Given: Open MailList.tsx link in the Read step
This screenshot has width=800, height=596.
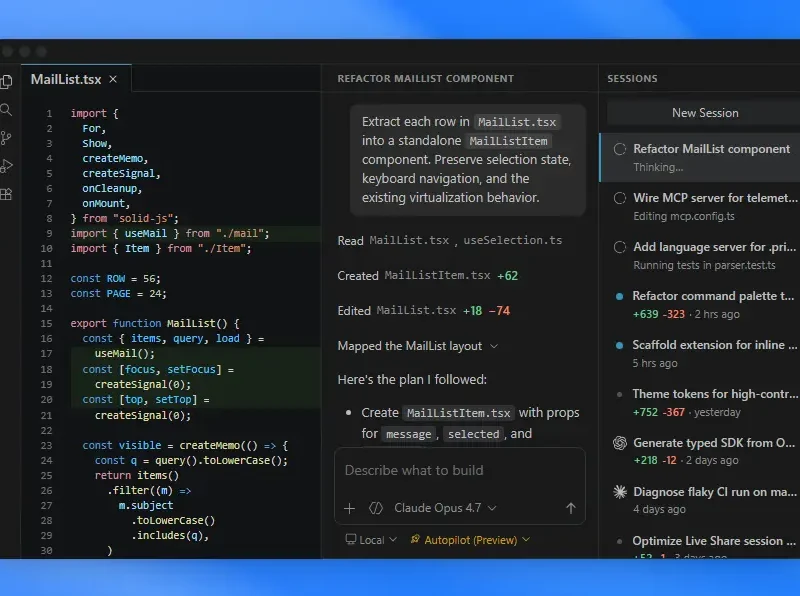Looking at the screenshot, I should coord(409,240).
